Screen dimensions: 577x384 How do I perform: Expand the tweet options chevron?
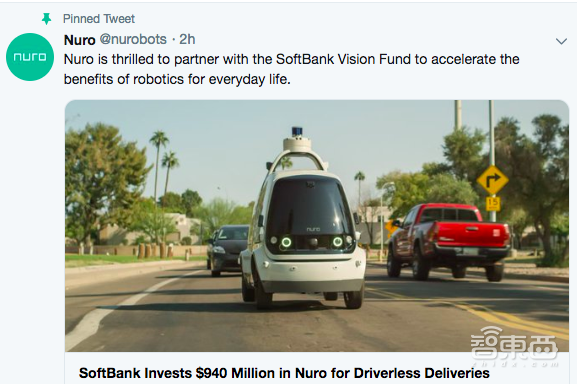(x=561, y=41)
